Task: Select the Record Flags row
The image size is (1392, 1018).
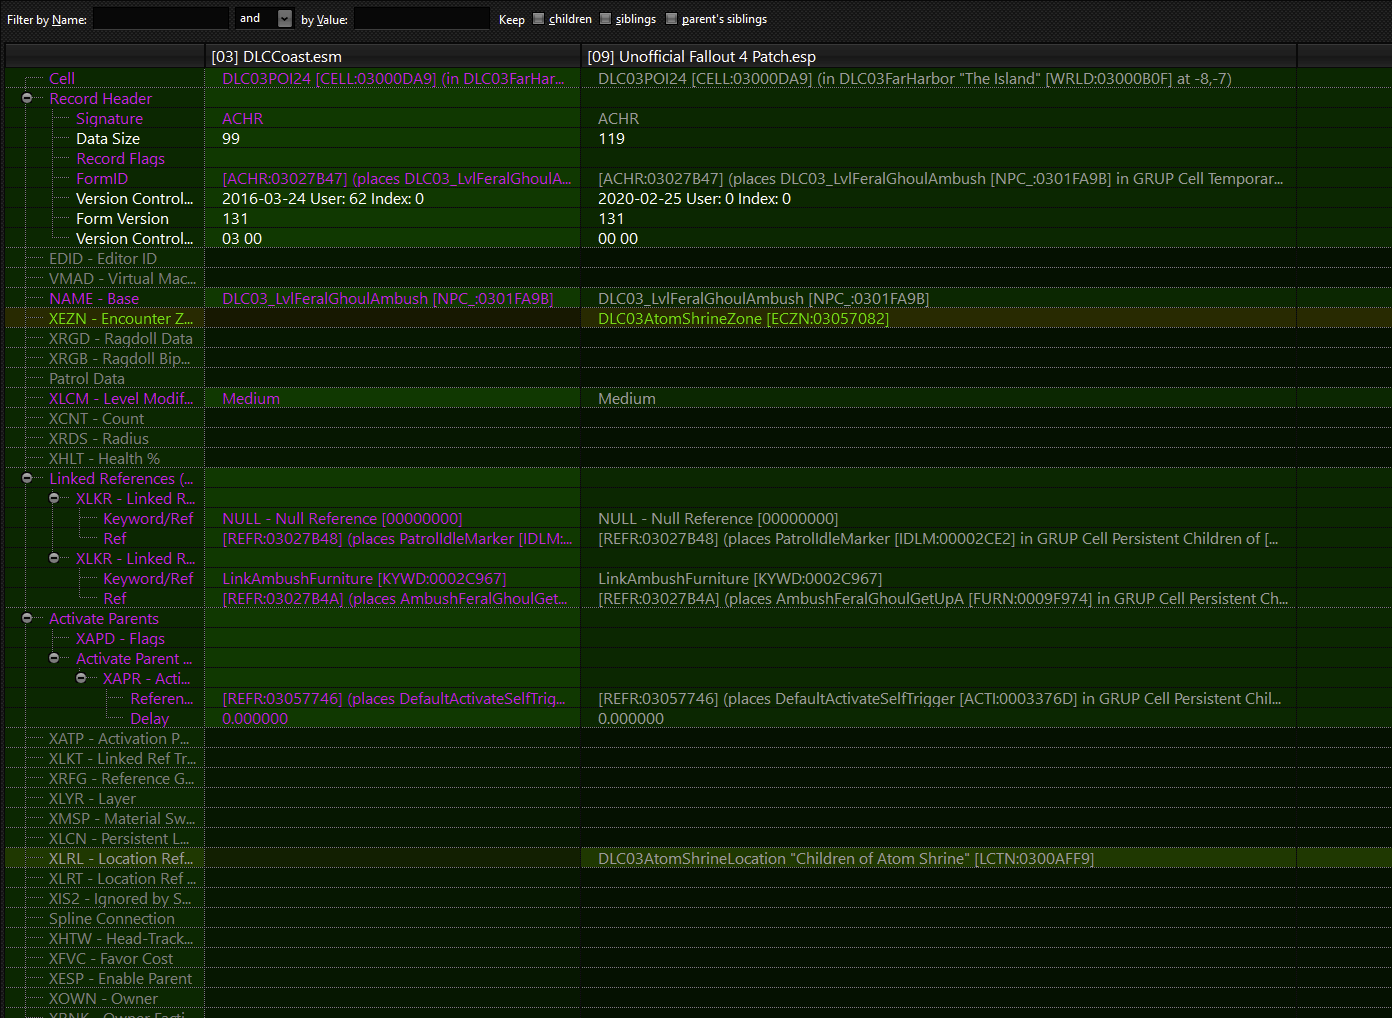Action: point(120,158)
